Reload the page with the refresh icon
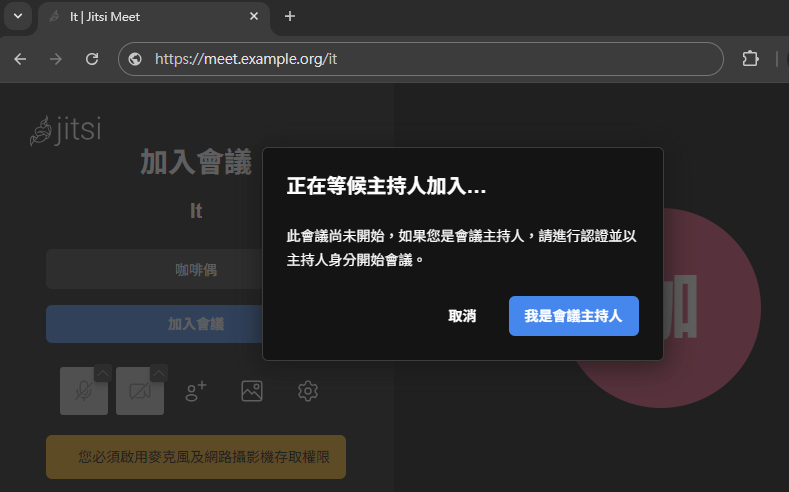 point(92,59)
